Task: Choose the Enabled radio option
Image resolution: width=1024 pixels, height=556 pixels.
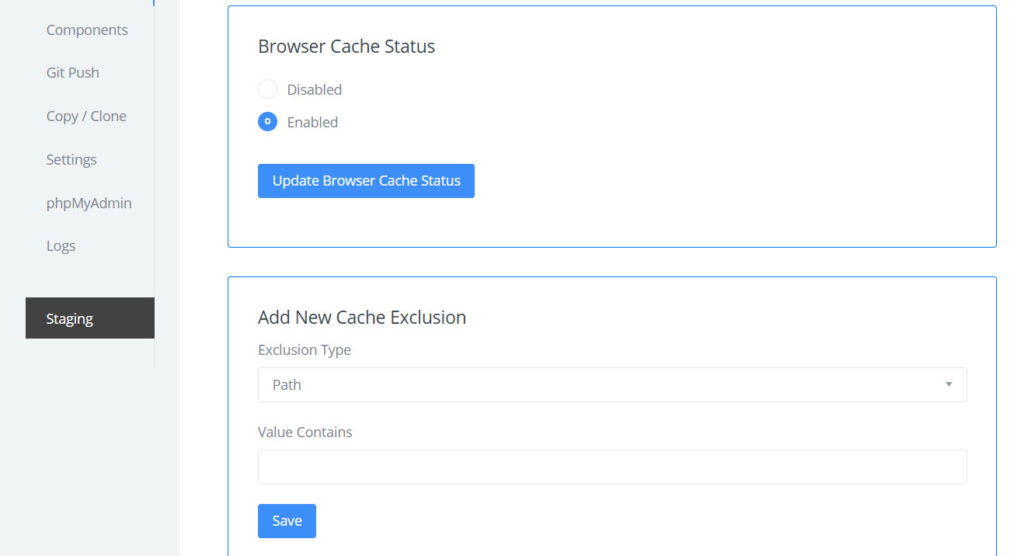Action: pos(267,122)
